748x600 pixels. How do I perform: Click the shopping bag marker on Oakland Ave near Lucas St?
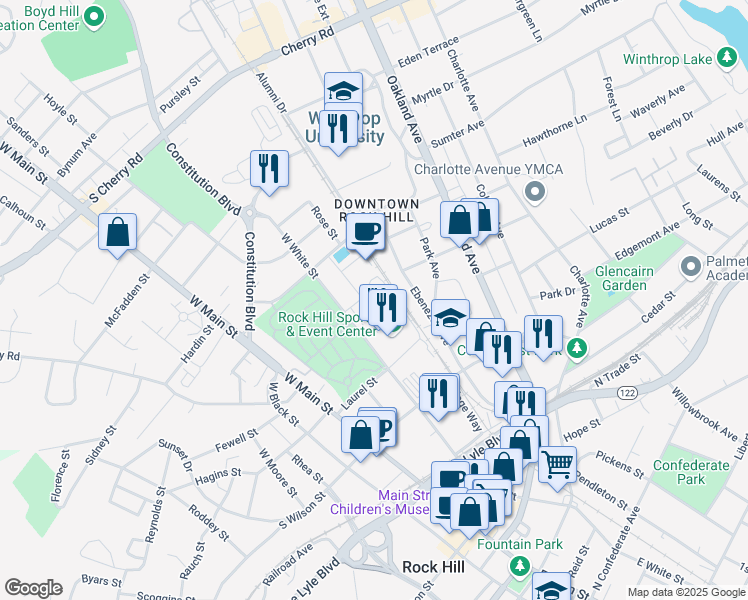(x=459, y=223)
